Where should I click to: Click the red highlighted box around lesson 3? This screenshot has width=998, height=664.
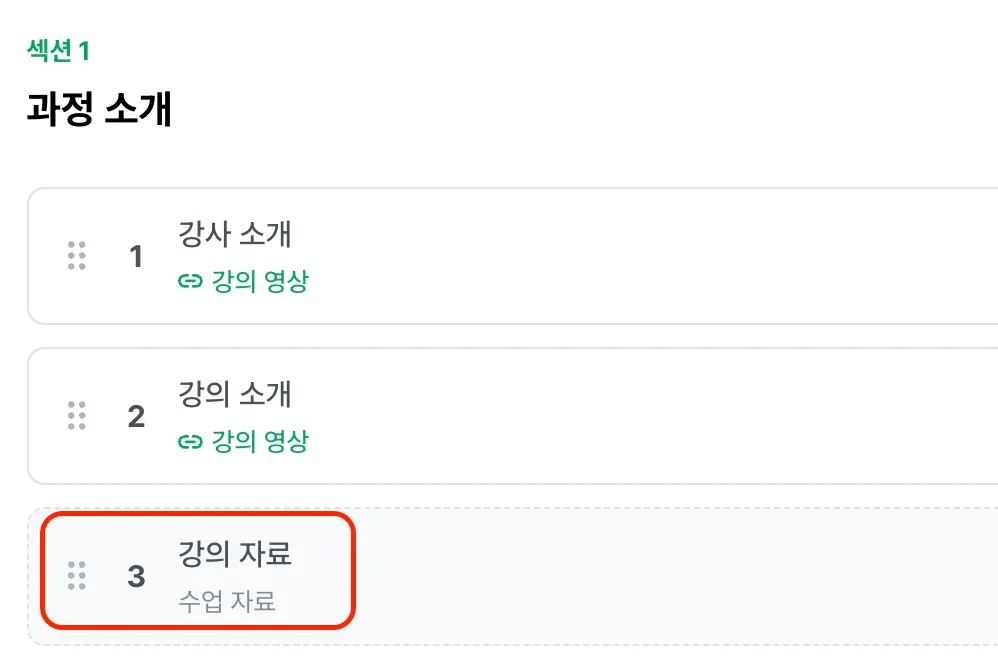(197, 570)
